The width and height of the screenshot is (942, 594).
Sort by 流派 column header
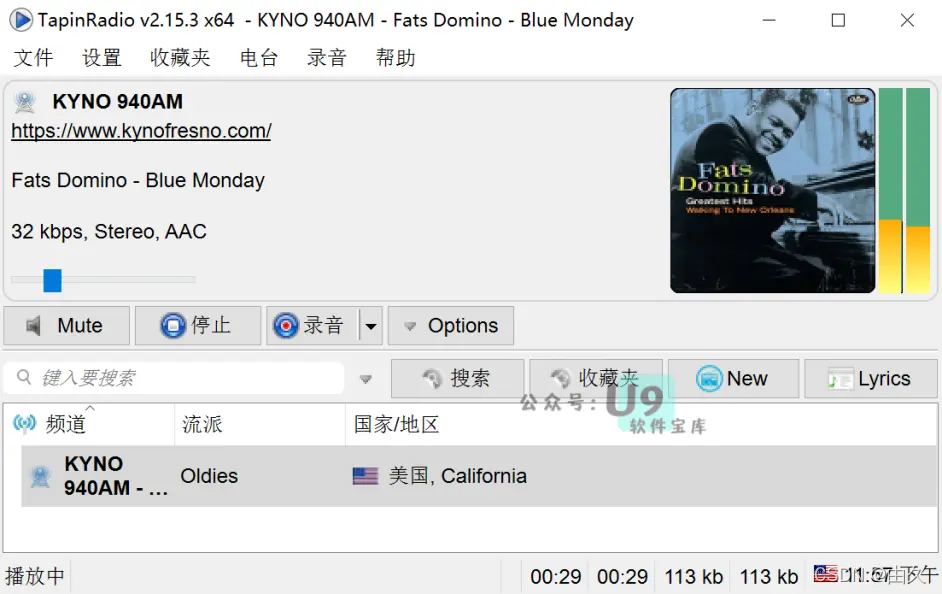pyautogui.click(x=260, y=425)
